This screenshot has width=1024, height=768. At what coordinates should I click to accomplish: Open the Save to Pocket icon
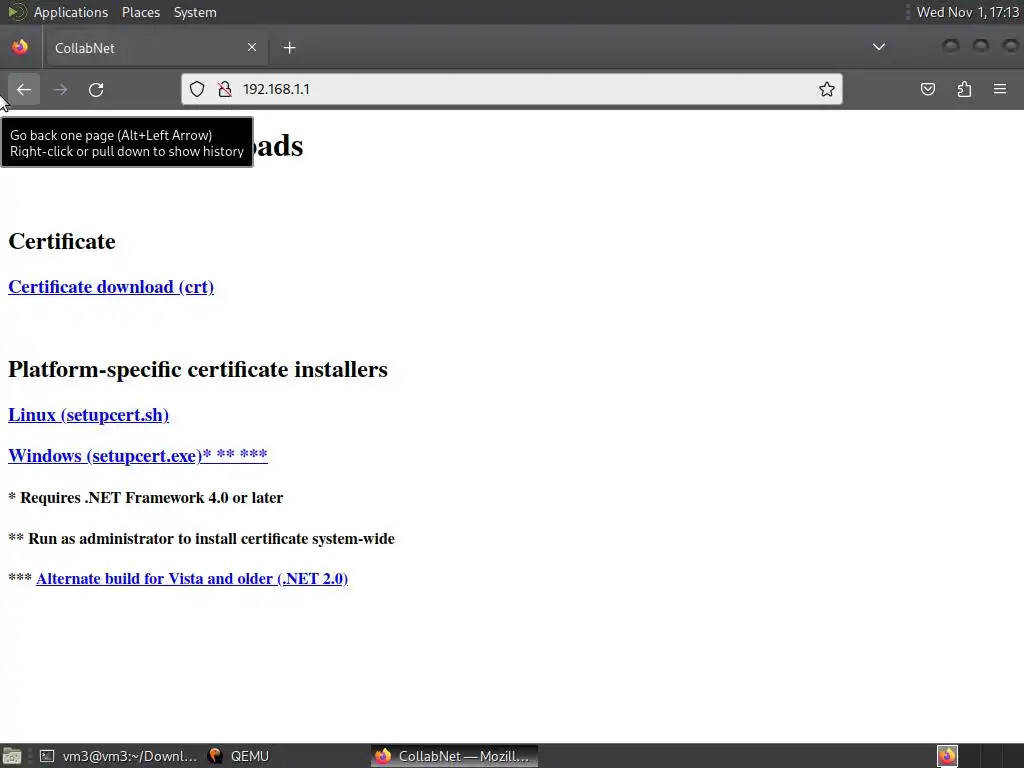[x=927, y=89]
